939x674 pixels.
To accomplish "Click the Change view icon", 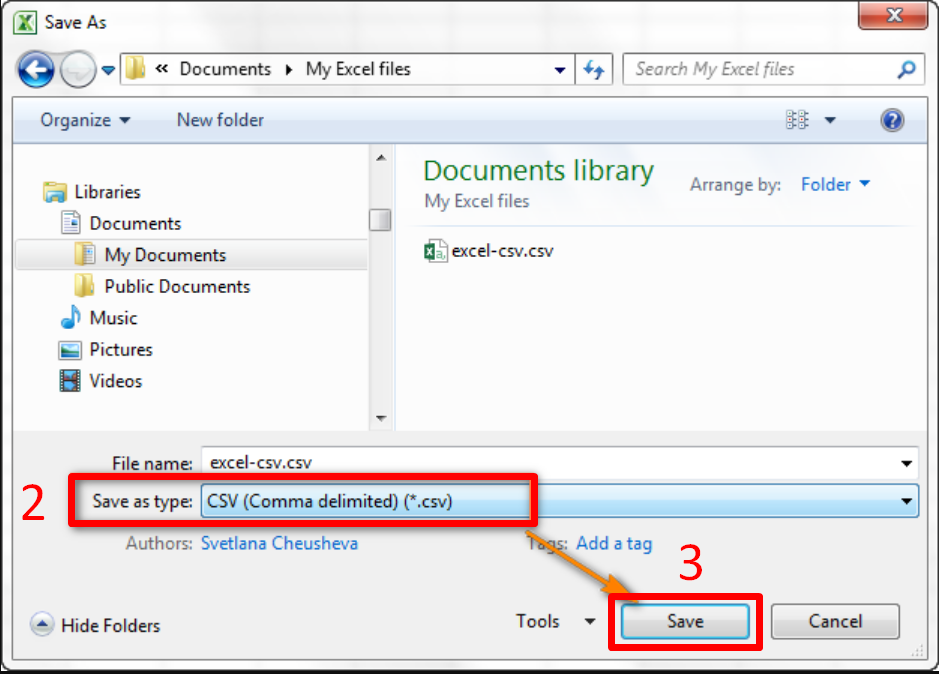I will (x=797, y=120).
